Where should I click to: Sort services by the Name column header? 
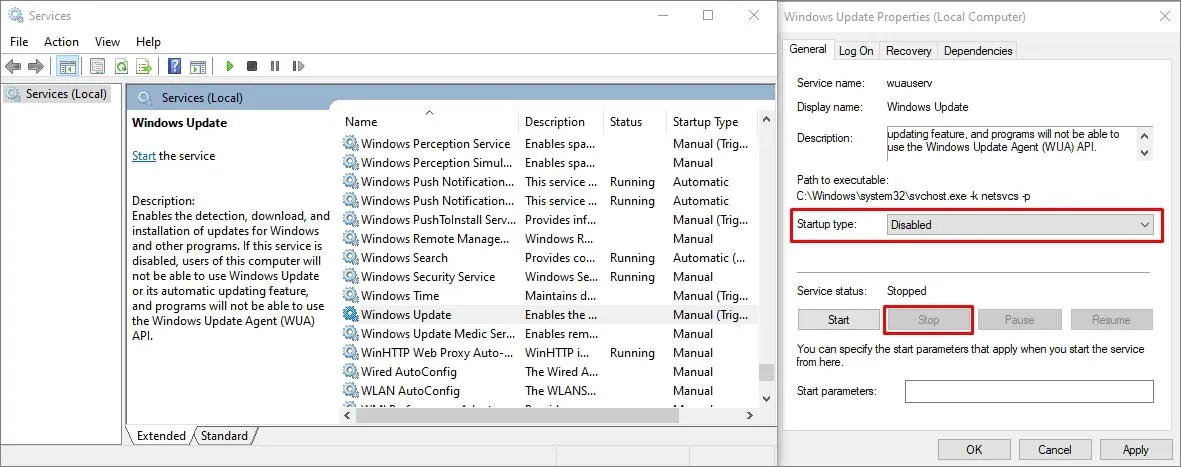point(429,121)
